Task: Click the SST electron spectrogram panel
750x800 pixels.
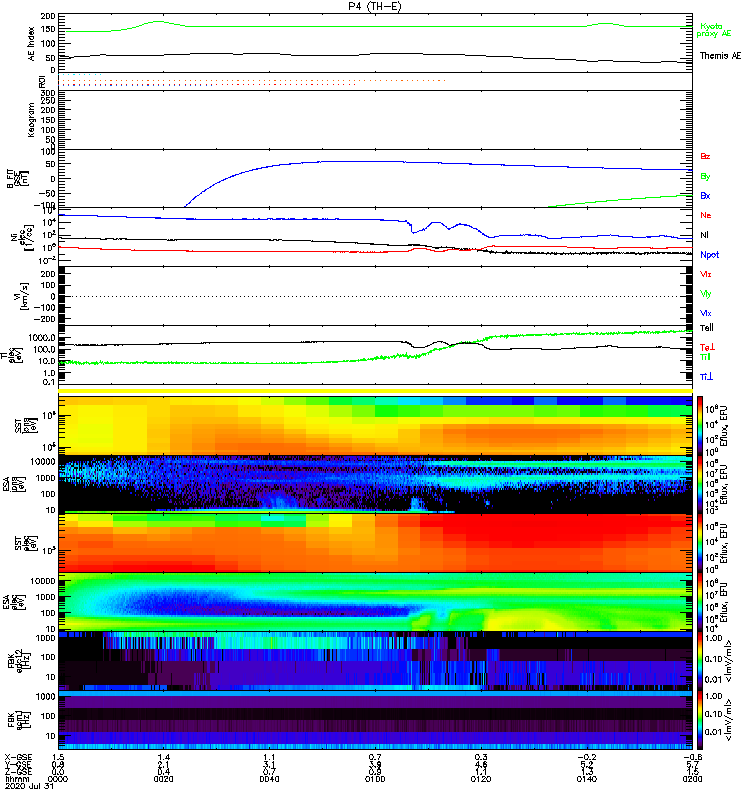Action: 375,543
